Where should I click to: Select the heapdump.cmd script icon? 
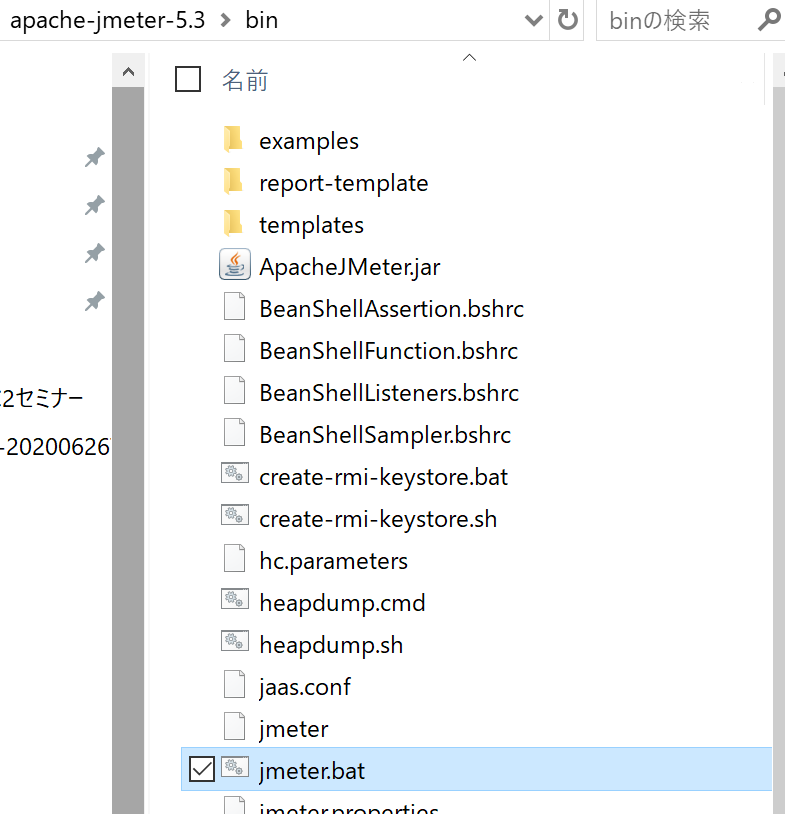pos(235,599)
